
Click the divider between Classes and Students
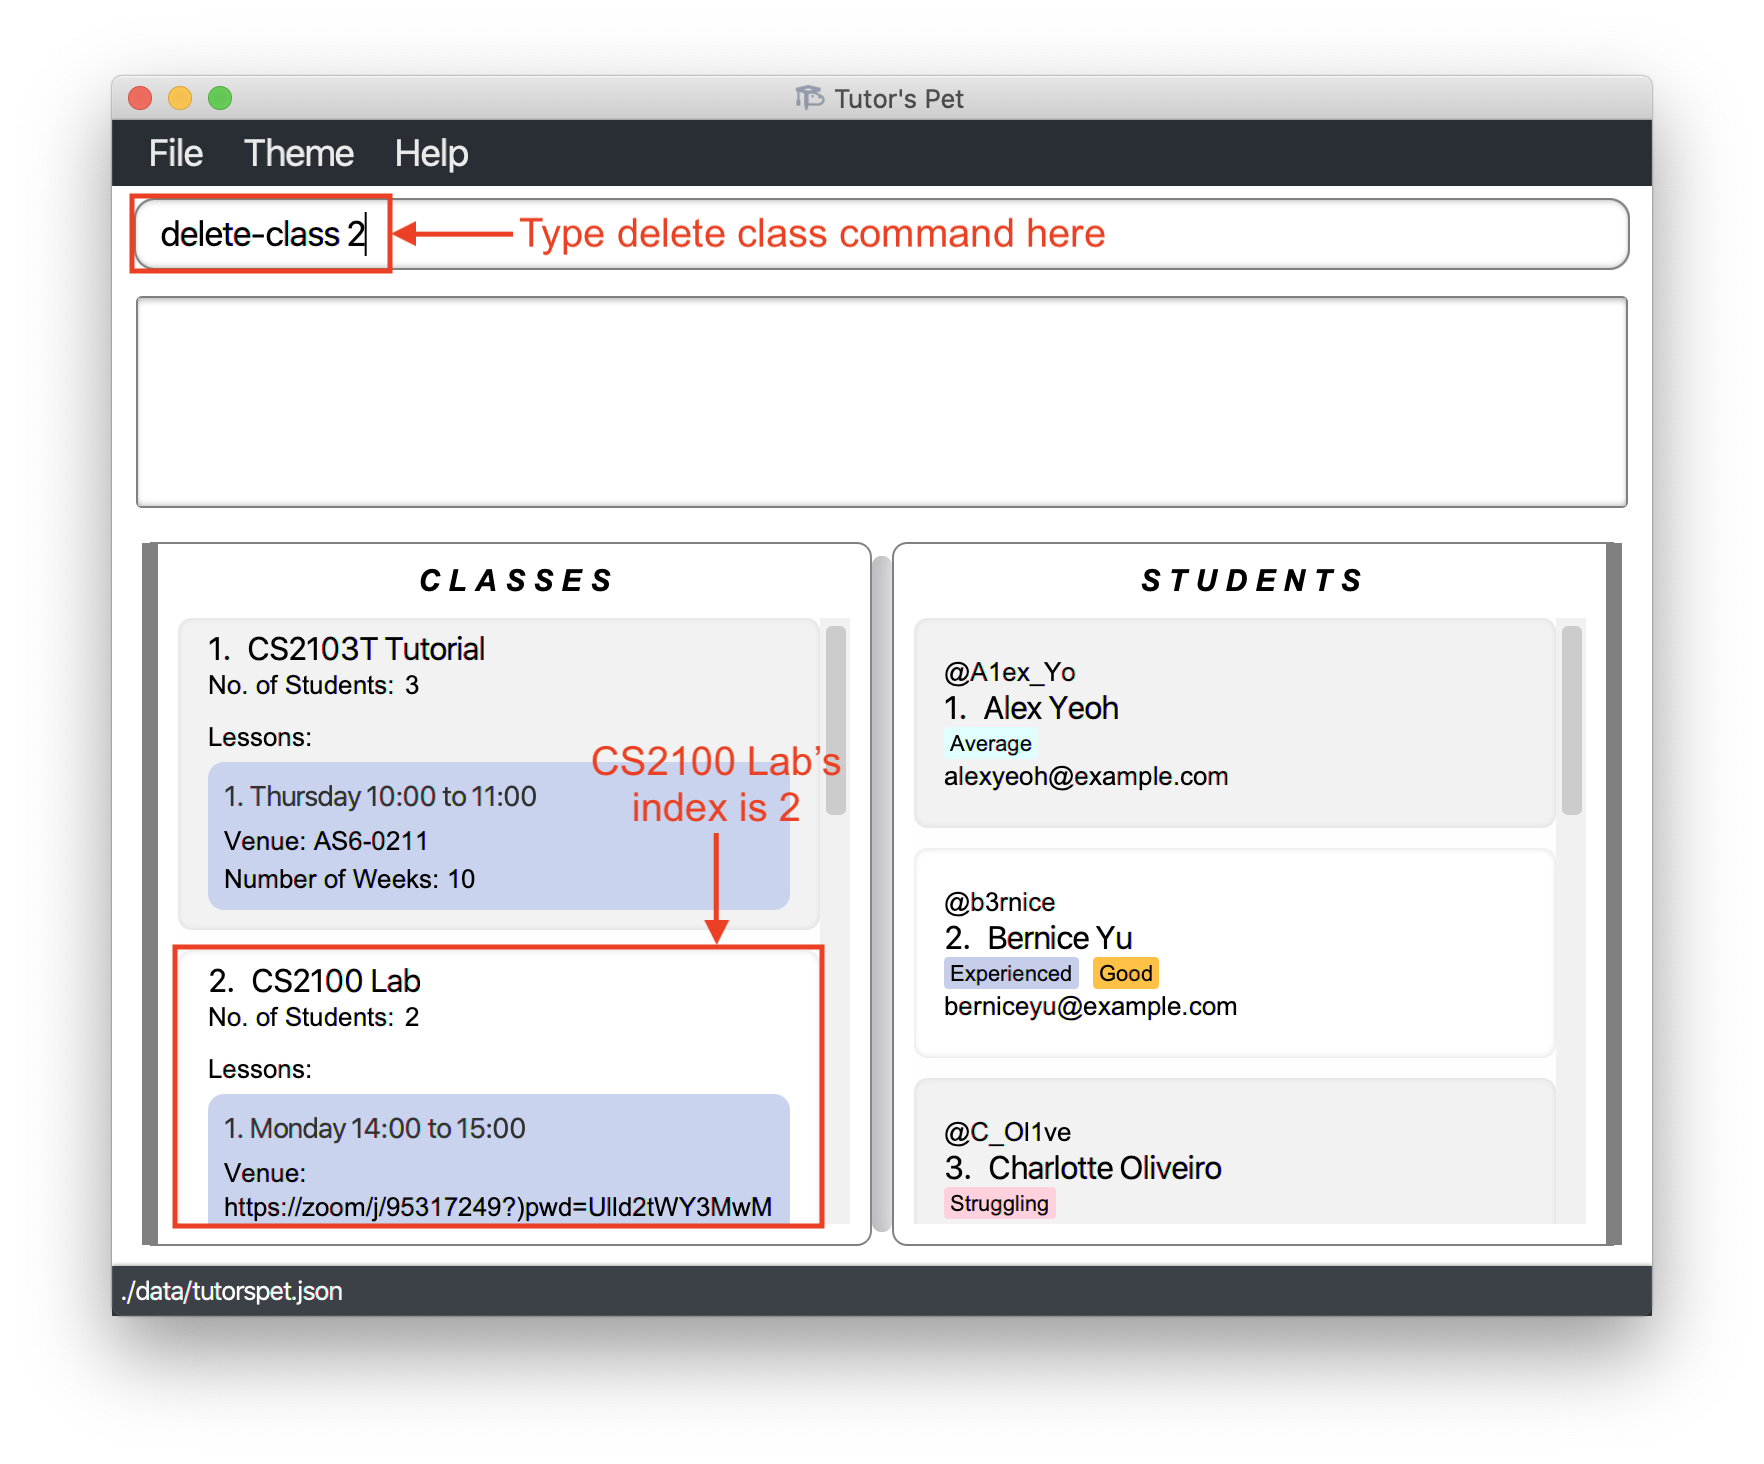point(881,894)
